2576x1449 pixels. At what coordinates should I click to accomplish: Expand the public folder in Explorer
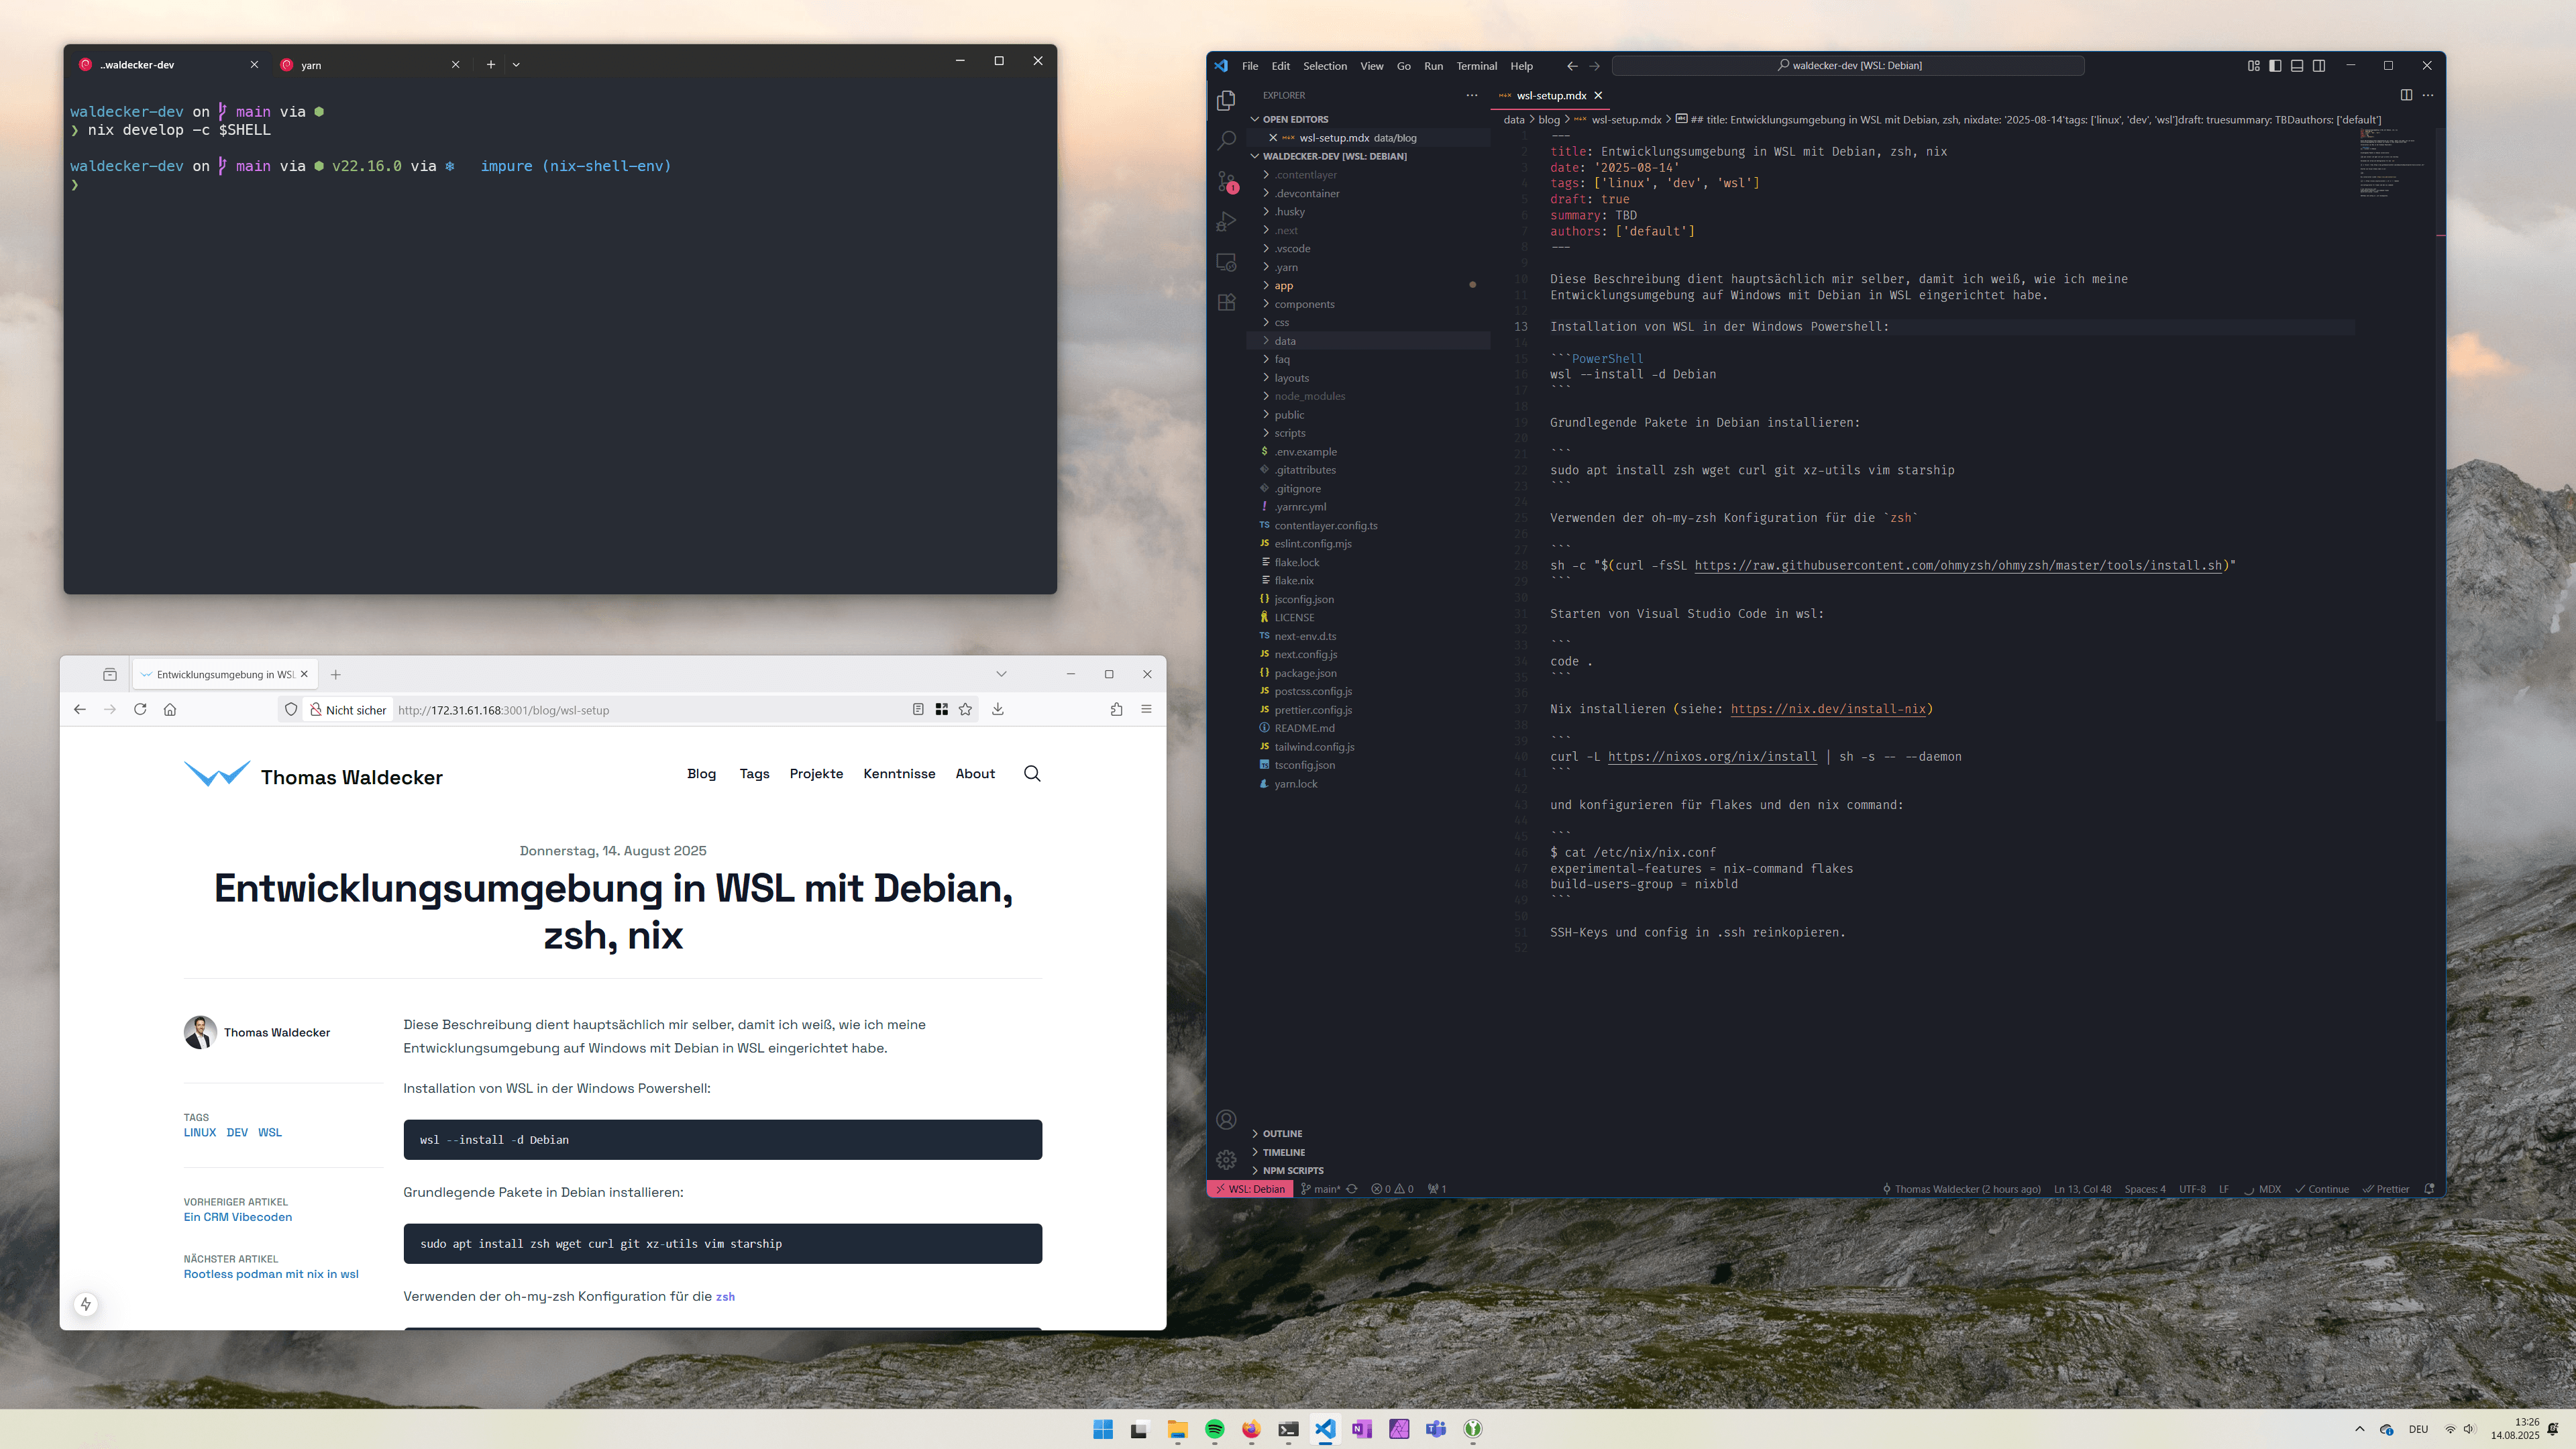[1368, 414]
